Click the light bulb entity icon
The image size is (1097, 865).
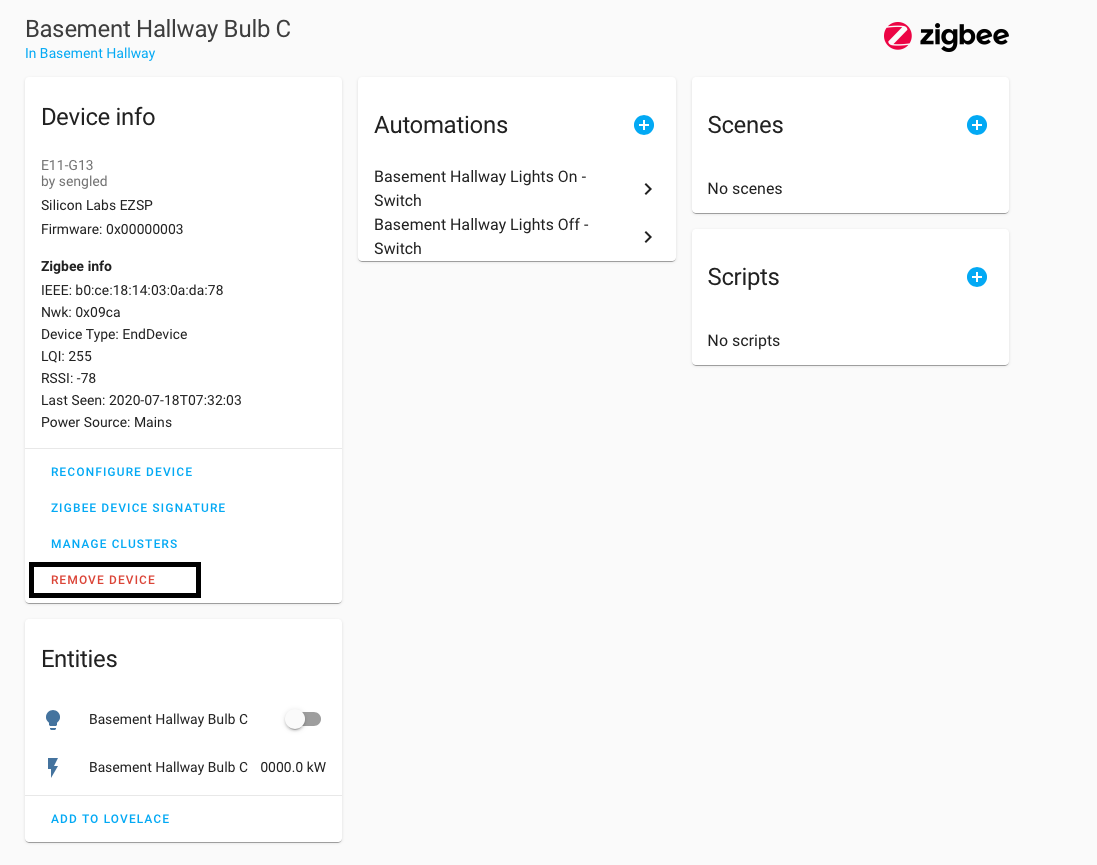tap(53, 718)
